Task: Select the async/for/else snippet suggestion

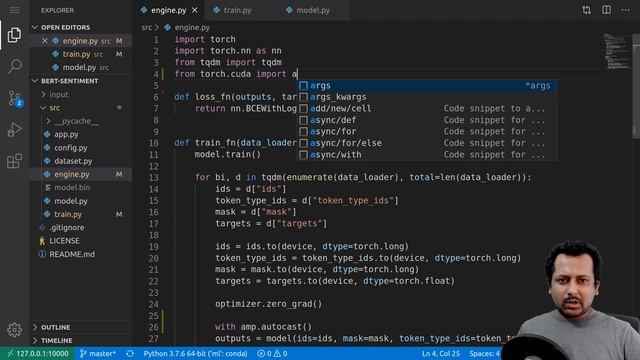Action: point(427,143)
